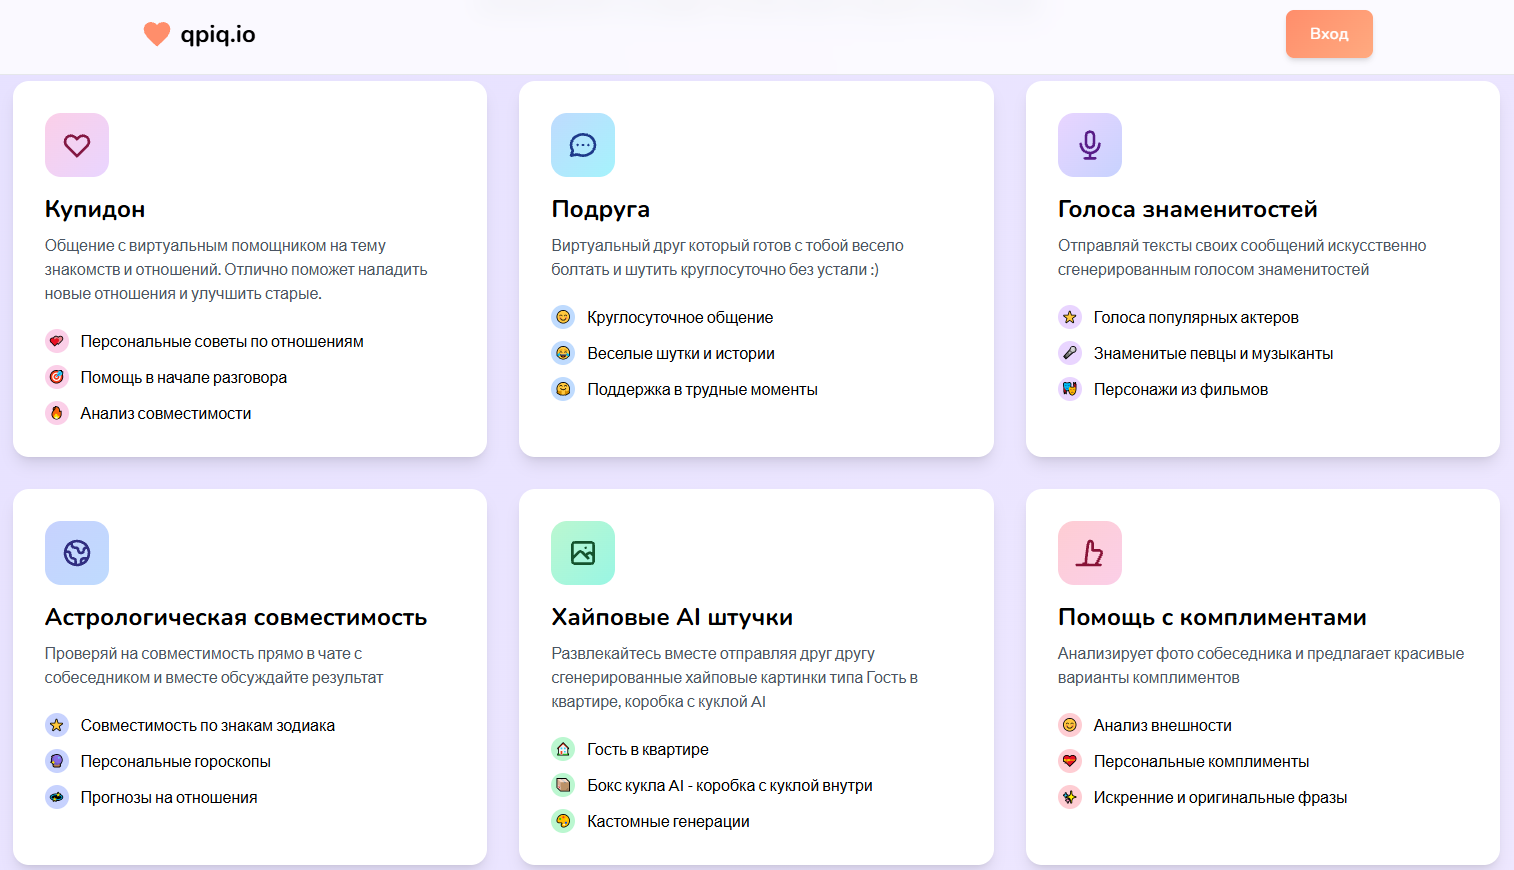The width and height of the screenshot is (1514, 870).
Task: Click the text Искренние и оригинальные фразы
Action: pyautogui.click(x=1220, y=797)
